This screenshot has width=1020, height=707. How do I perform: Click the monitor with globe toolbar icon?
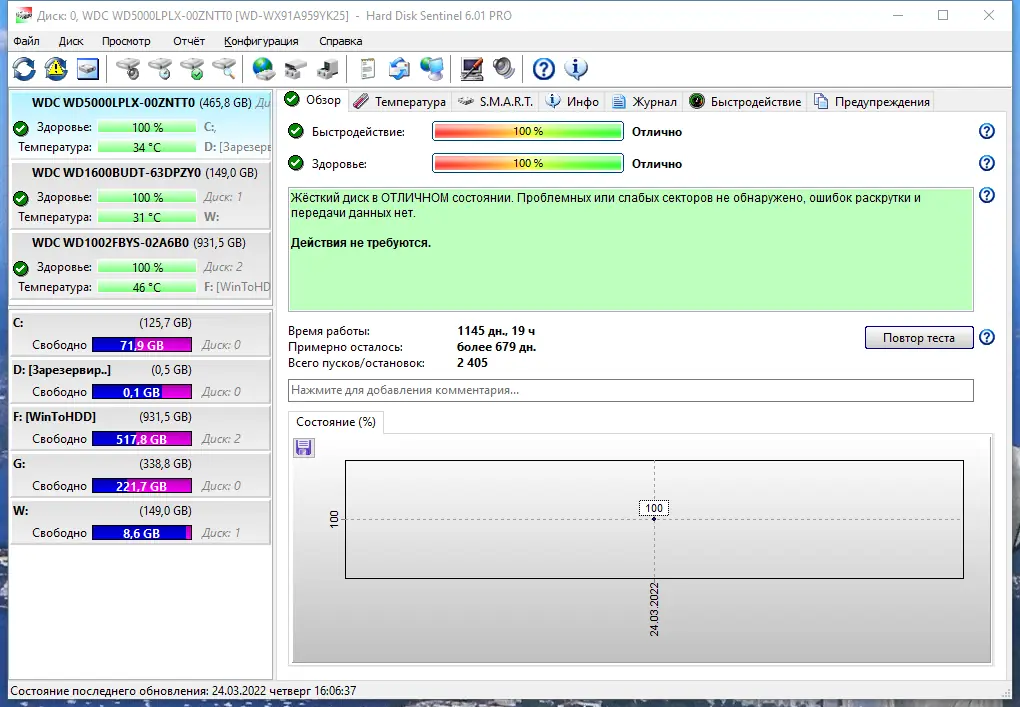click(432, 68)
